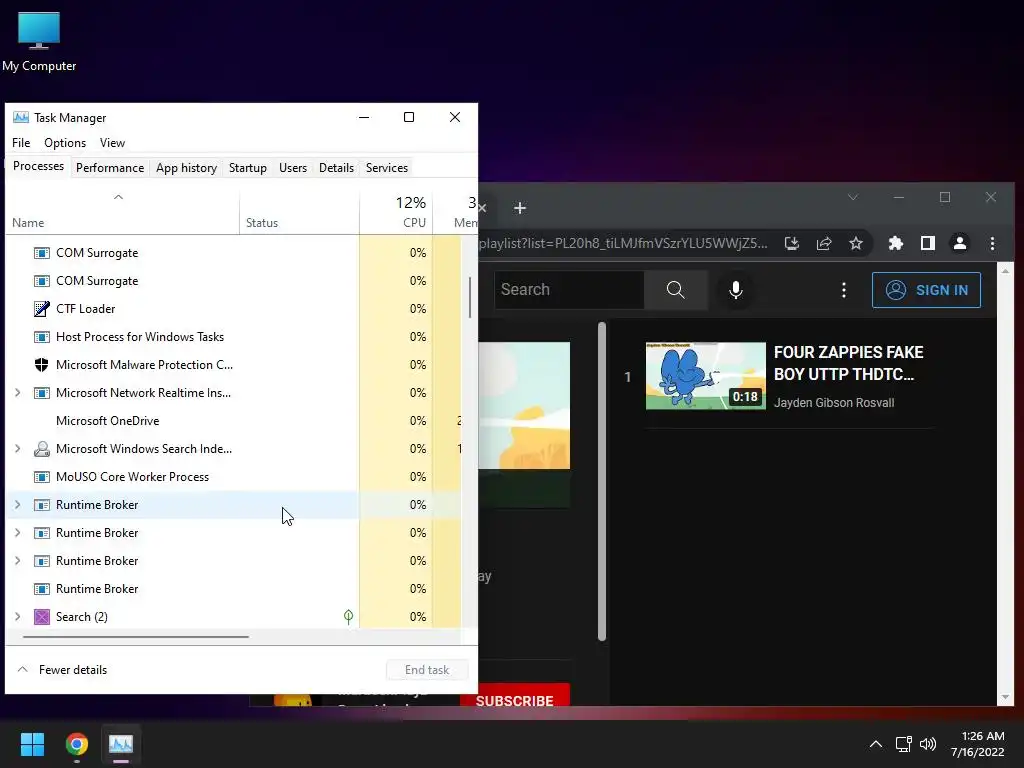The image size is (1024, 768).
Task: Click the red SUBSCRIBE button
Action: tap(515, 696)
